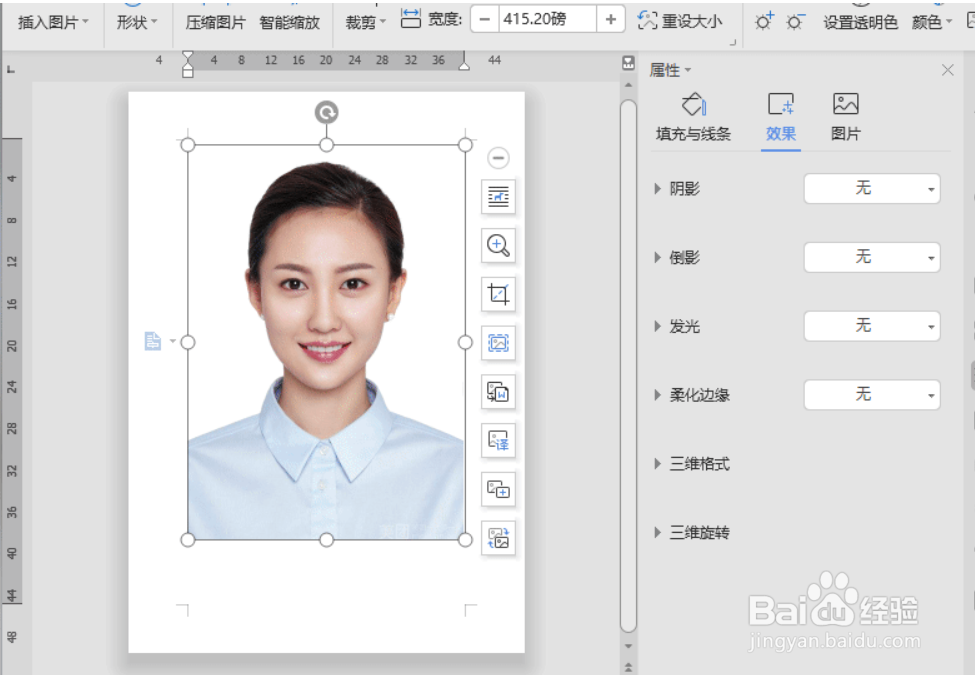Click the bottom-right corner resize handle
Image resolution: width=975 pixels, height=675 pixels.
click(x=465, y=540)
